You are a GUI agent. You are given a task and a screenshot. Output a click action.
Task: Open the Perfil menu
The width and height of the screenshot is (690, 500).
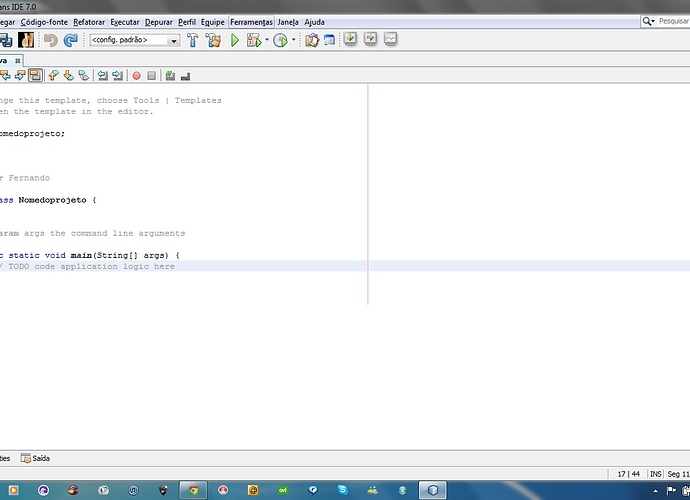187,22
